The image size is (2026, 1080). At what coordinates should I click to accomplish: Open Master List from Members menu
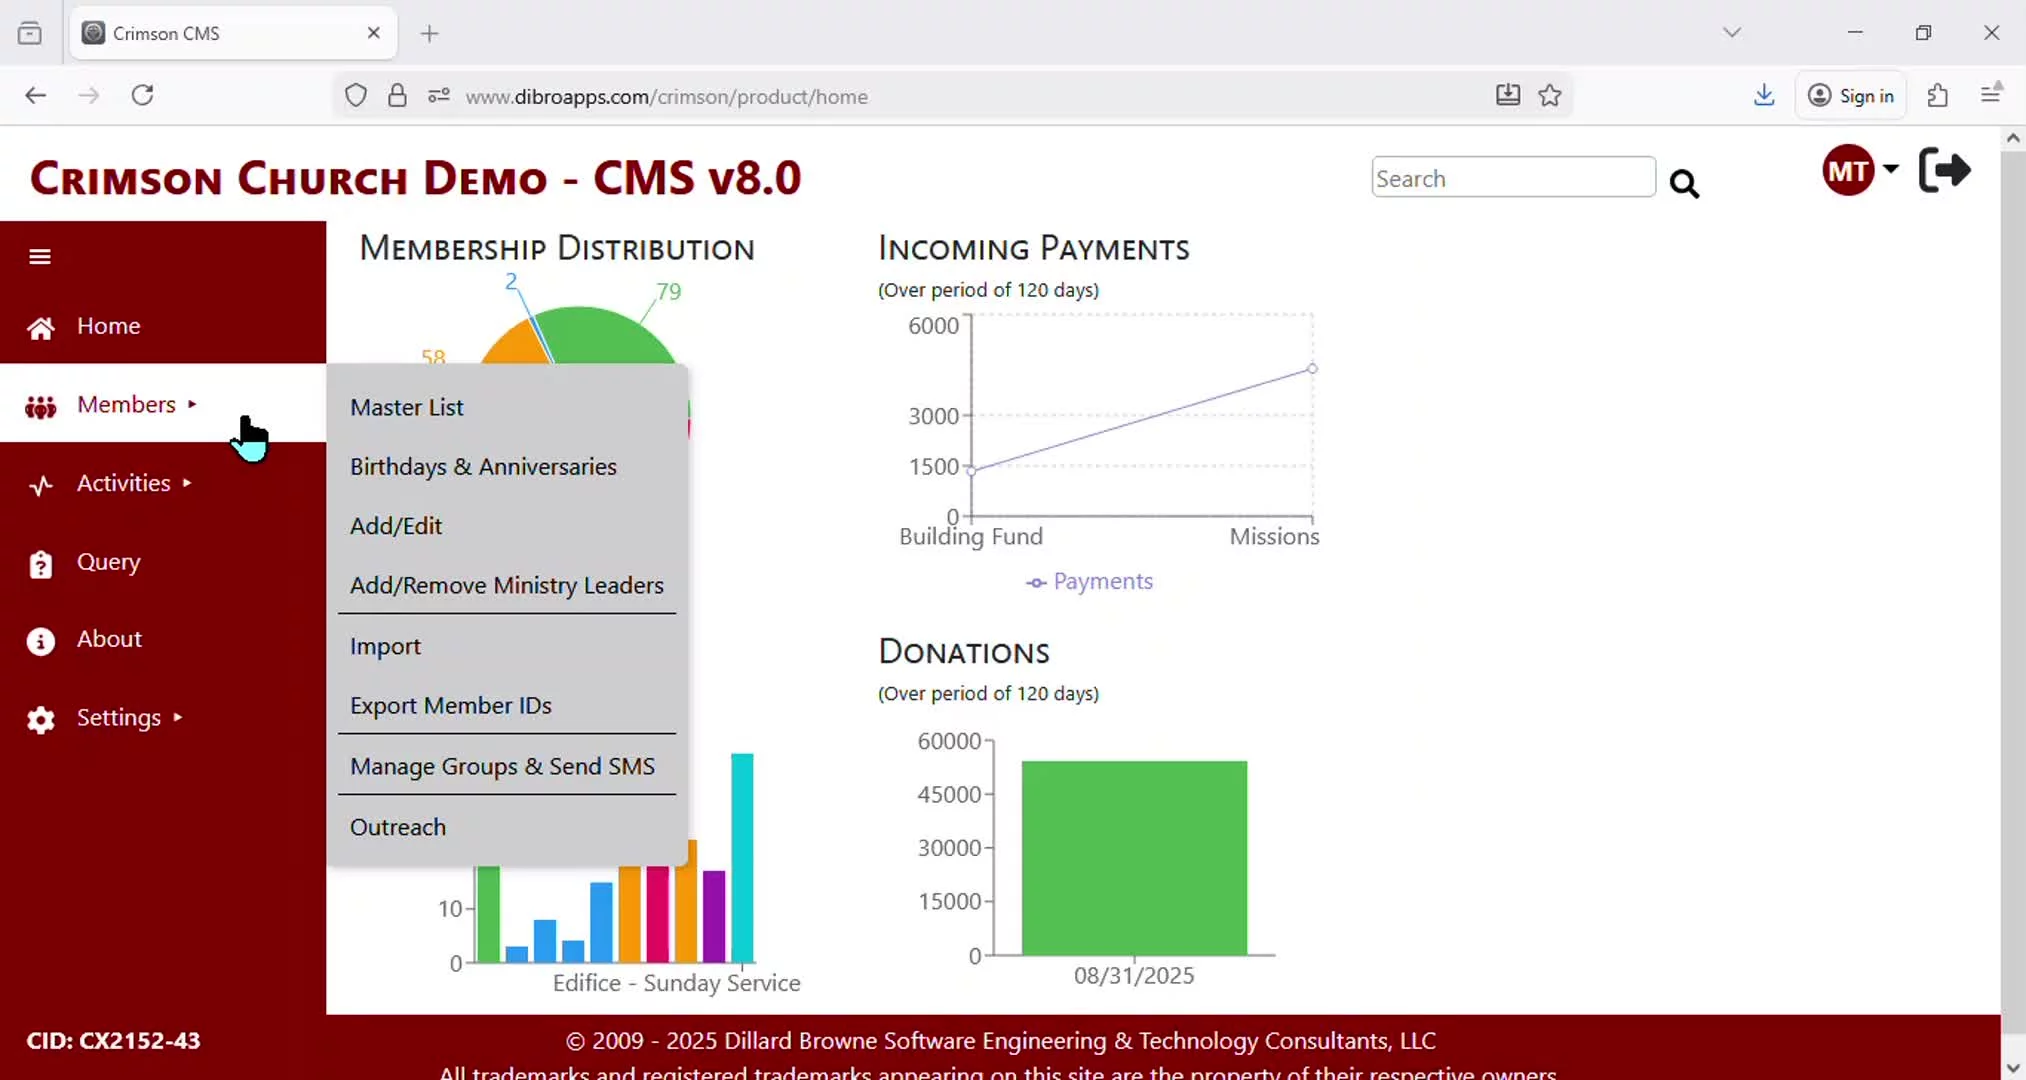[406, 408]
